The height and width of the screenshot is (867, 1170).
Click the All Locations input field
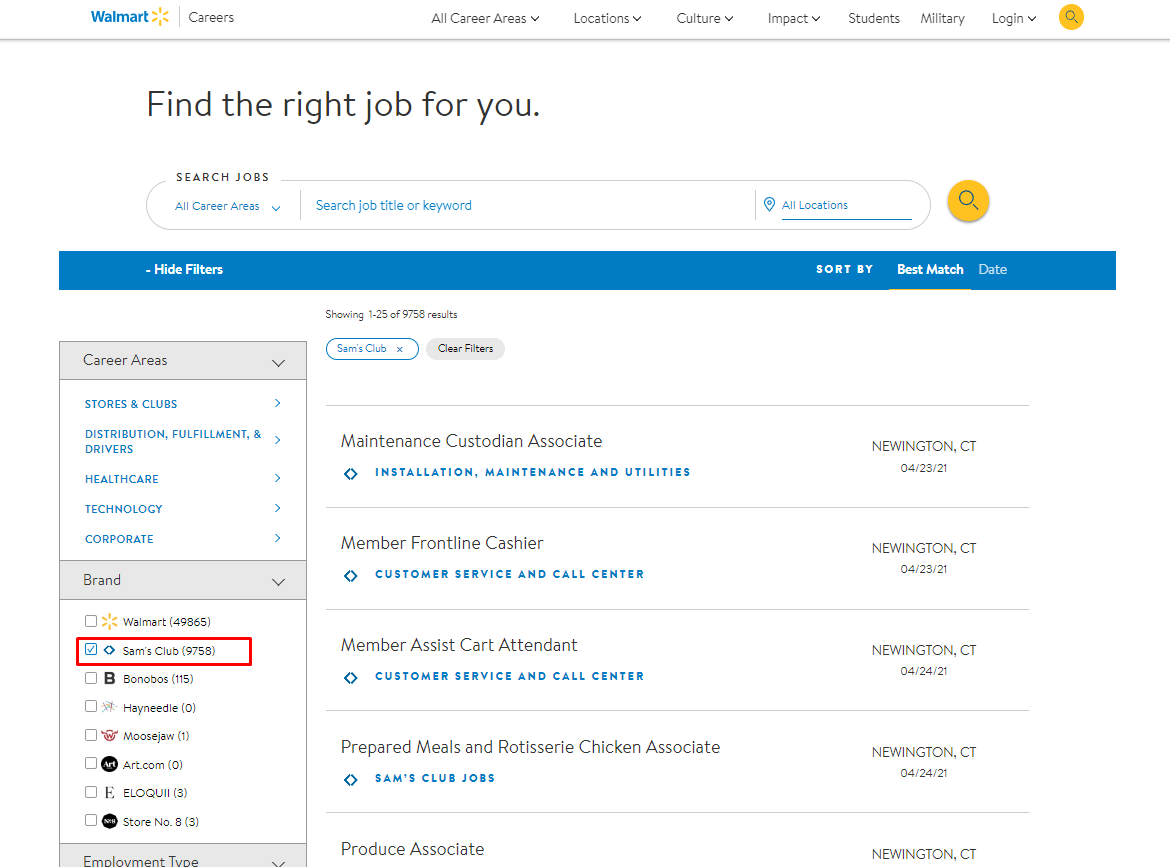tap(846, 205)
